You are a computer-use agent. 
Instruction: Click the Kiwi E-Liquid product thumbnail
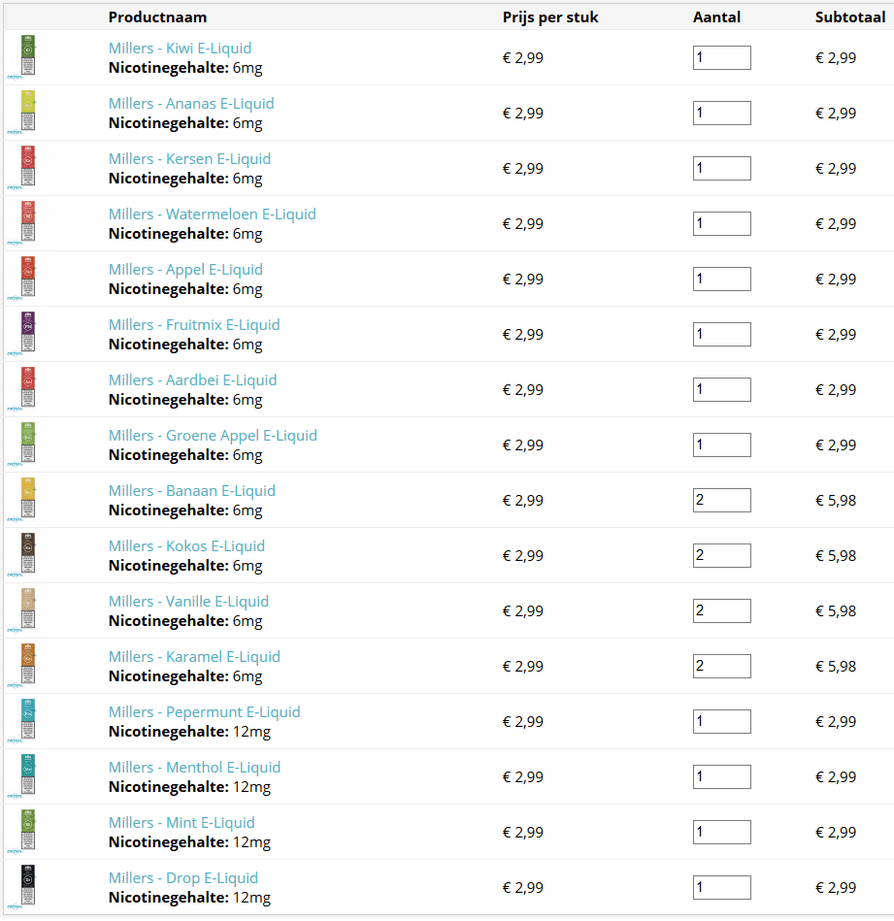27,55
